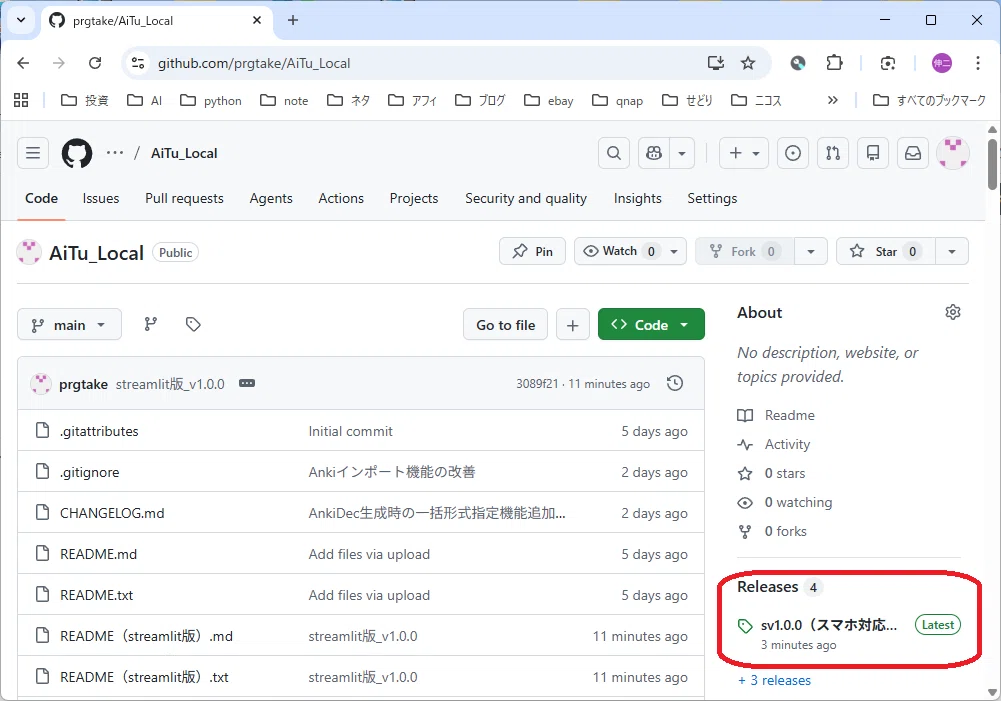Open AiTu_Local breadcrumb link

(184, 153)
